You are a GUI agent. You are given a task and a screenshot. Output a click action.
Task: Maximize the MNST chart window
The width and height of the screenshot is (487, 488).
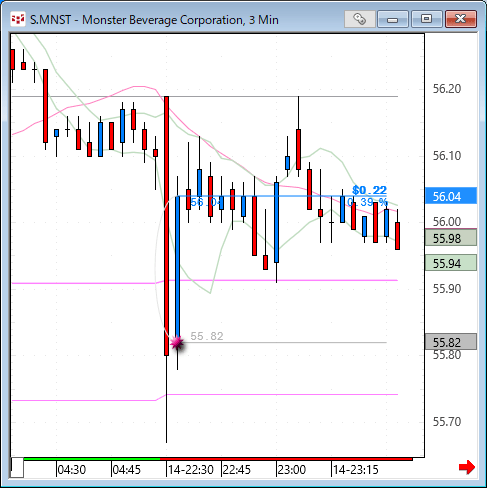[x=426, y=19]
